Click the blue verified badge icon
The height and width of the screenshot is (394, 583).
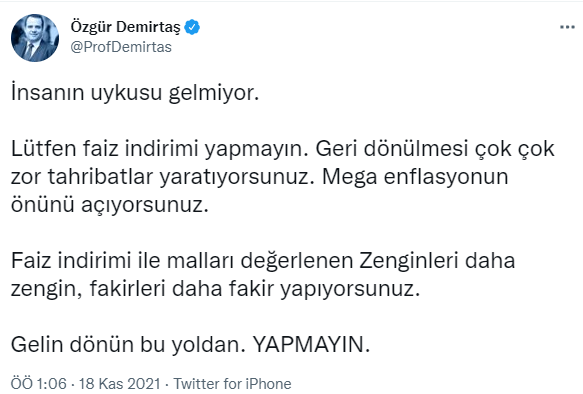coord(192,27)
